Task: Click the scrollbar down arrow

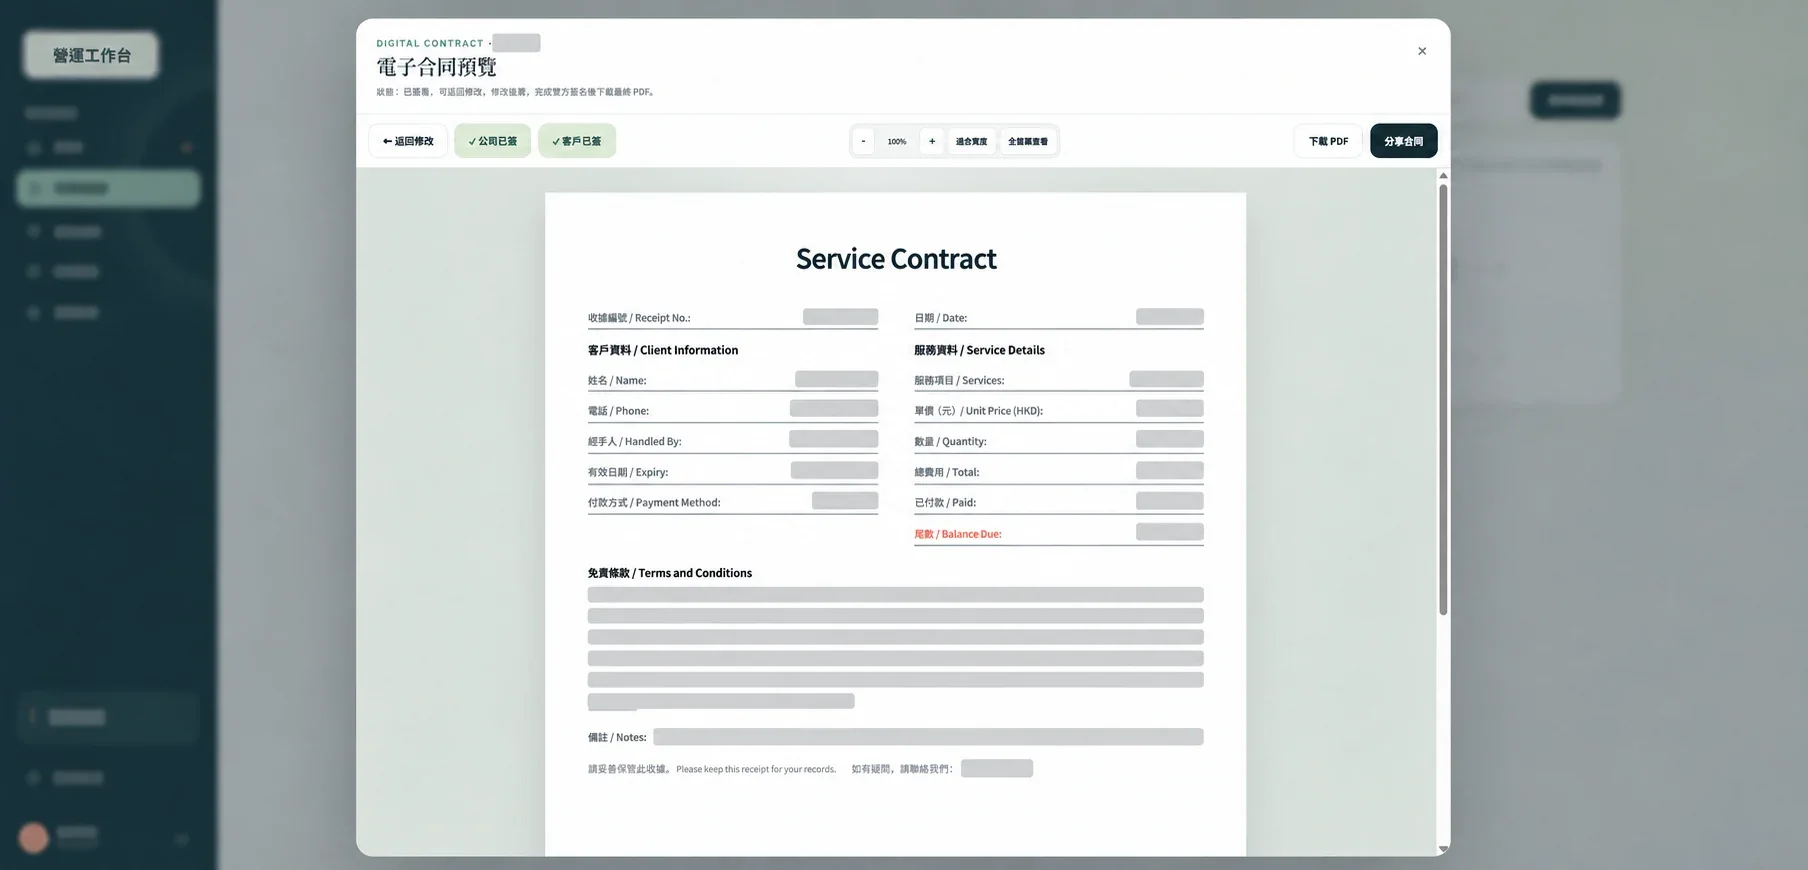Action: [x=1443, y=849]
